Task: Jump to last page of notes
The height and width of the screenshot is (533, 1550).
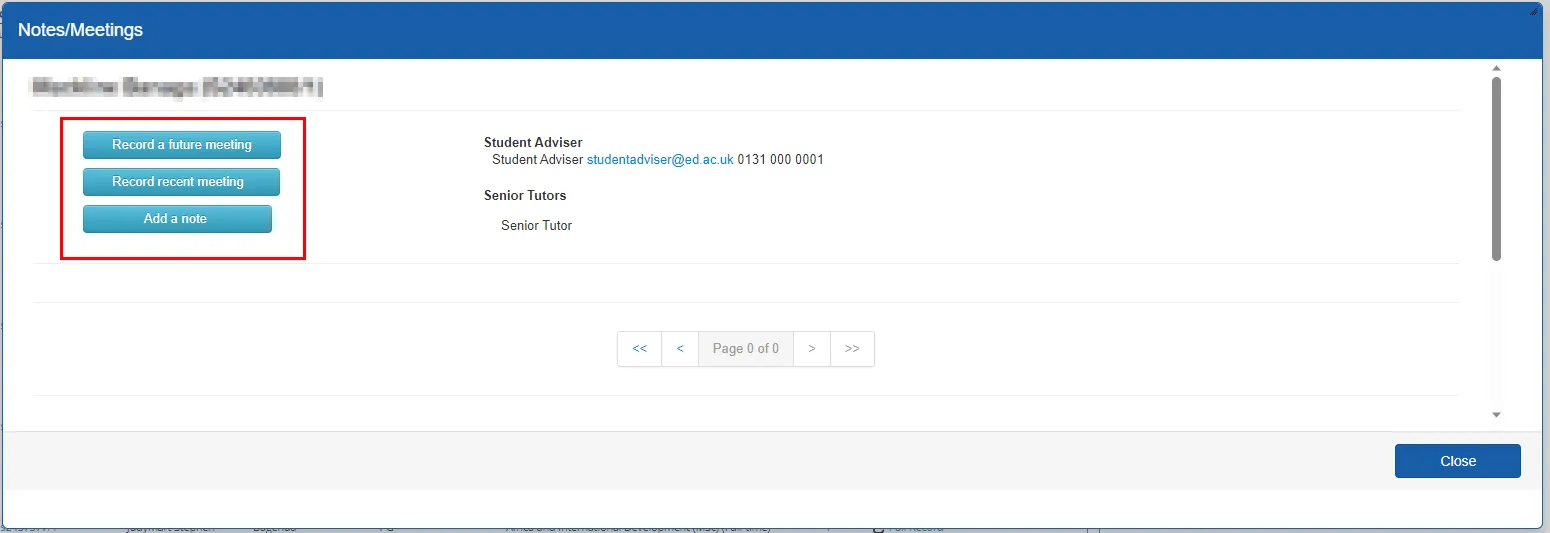Action: (852, 349)
